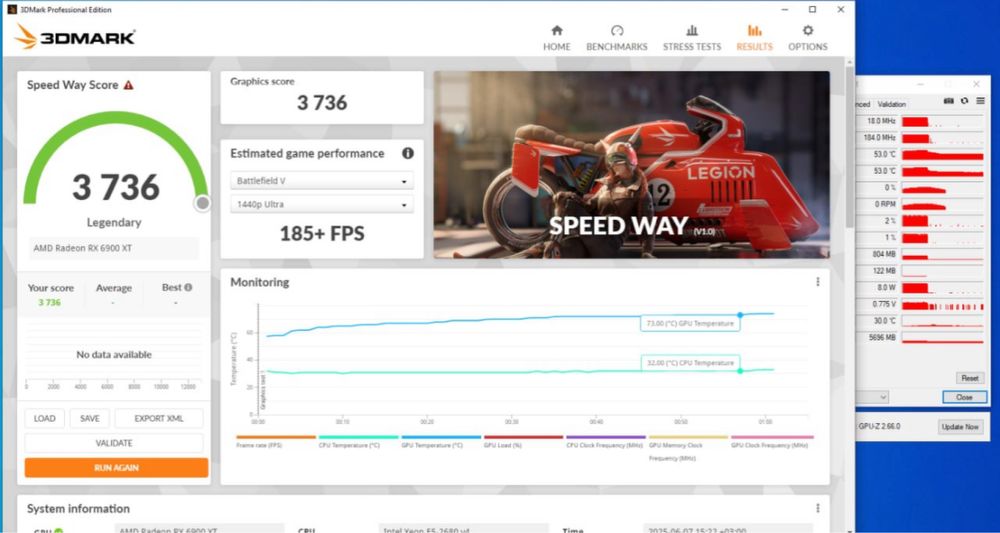Click the 32.00 (°C) CPU Temperature tooltip
The image size is (1000, 533).
point(690,363)
